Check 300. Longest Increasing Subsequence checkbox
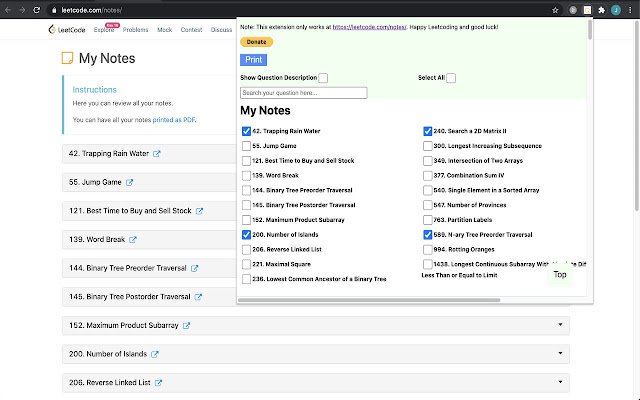The width and height of the screenshot is (640, 400). tap(427, 146)
